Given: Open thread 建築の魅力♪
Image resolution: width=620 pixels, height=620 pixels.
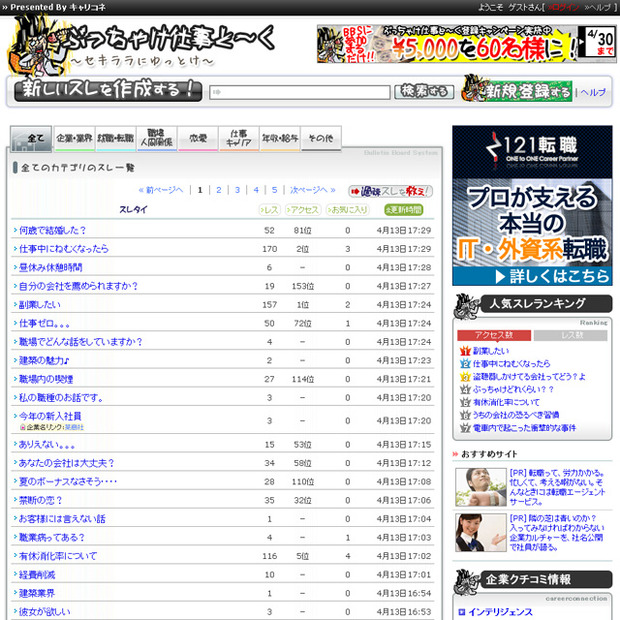Looking at the screenshot, I should (44, 361).
